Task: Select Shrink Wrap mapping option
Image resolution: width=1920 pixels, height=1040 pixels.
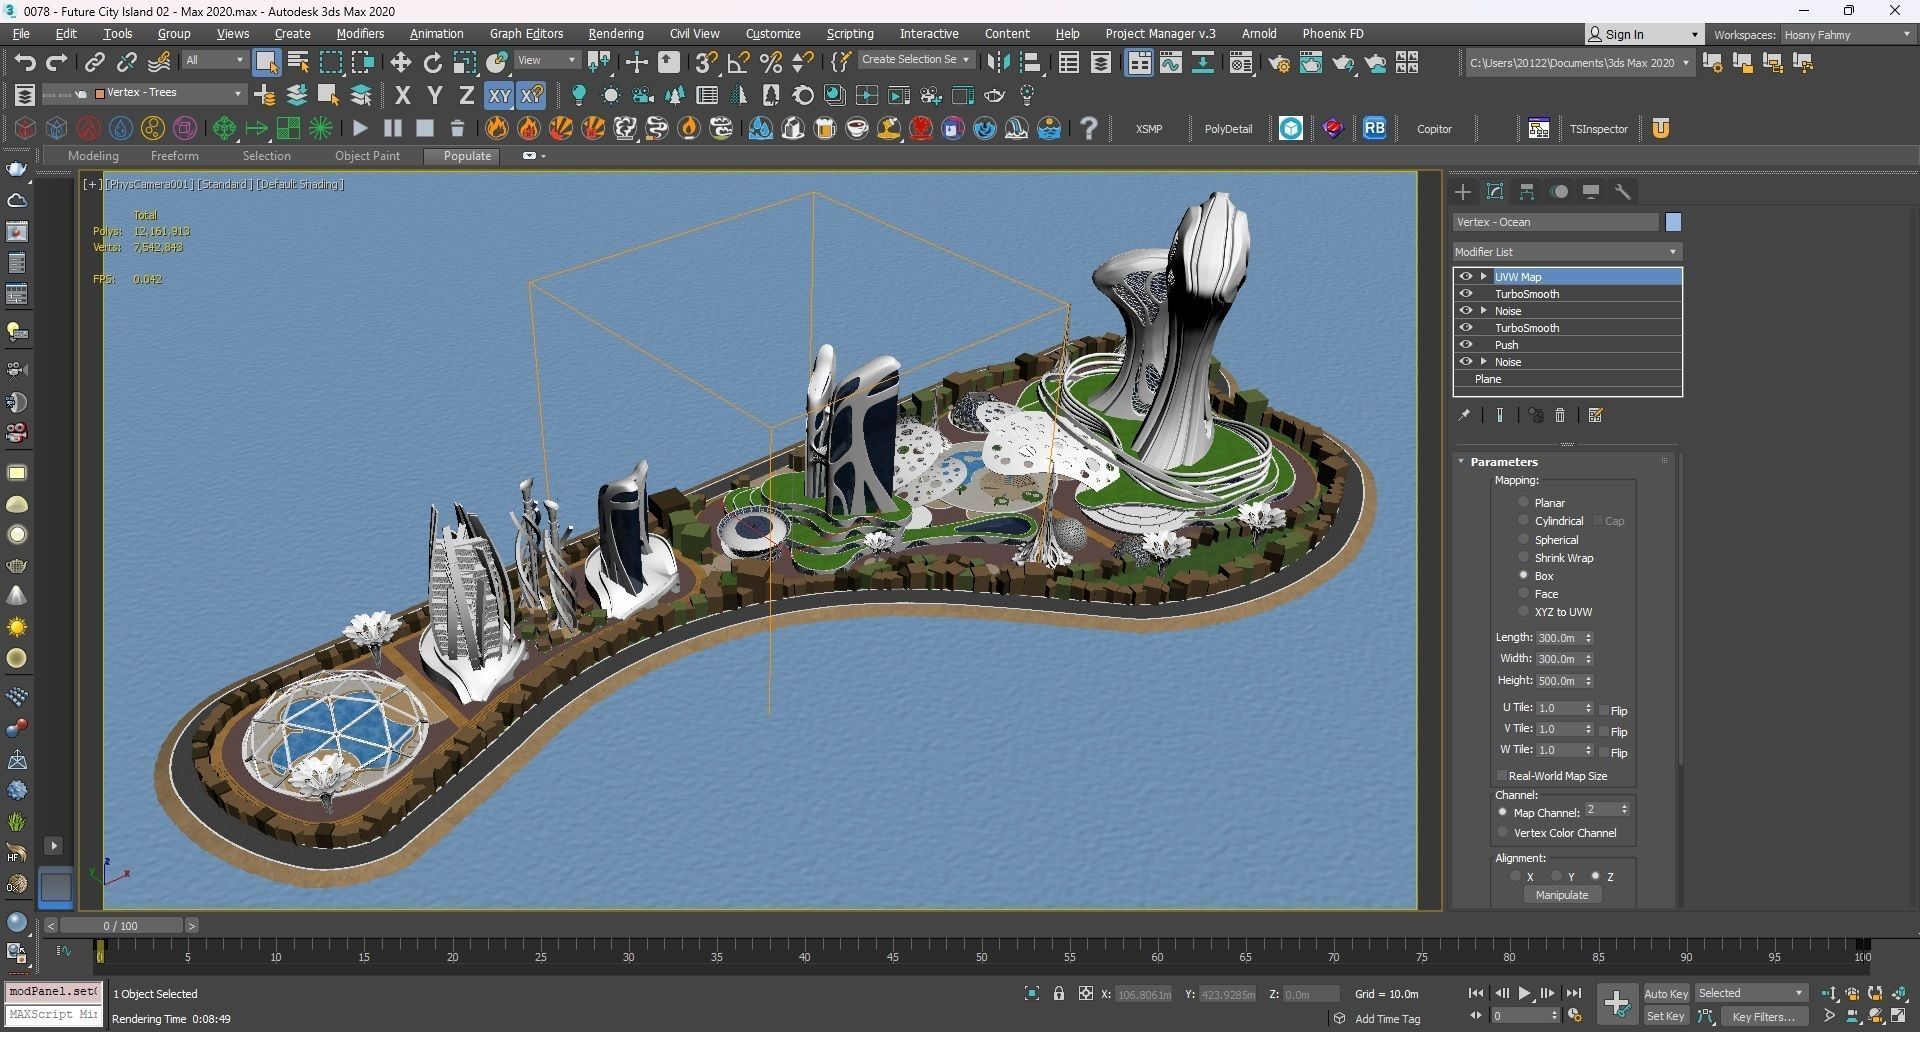Action: [x=1524, y=558]
